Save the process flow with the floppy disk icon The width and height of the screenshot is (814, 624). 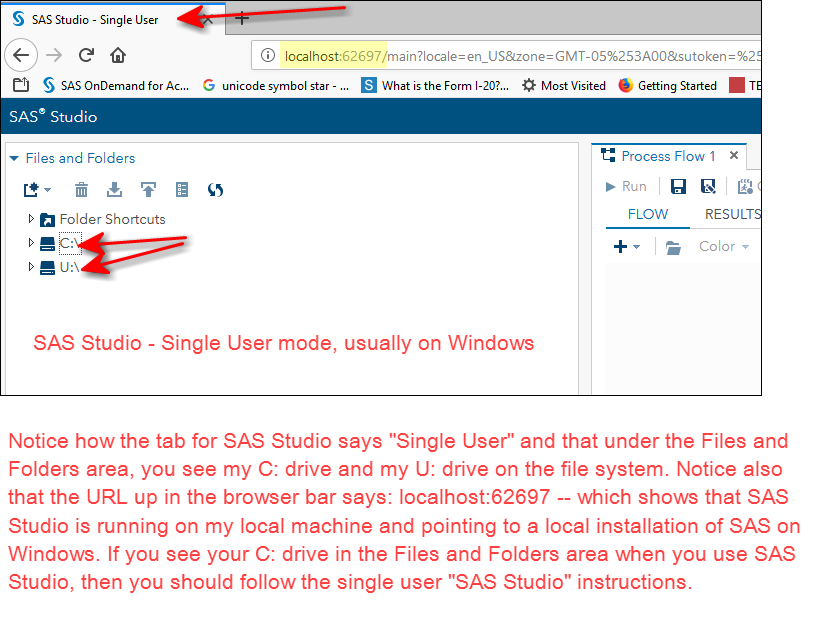[x=678, y=187]
